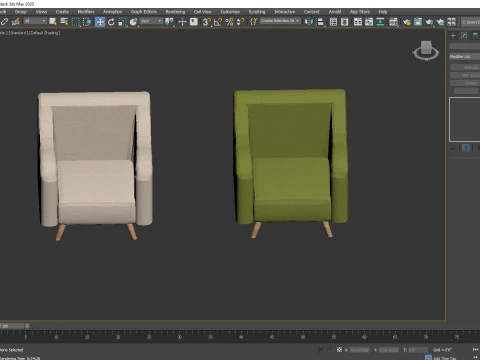
Task: Toggle the pin stack icon below modifier stack
Action: pos(453,148)
